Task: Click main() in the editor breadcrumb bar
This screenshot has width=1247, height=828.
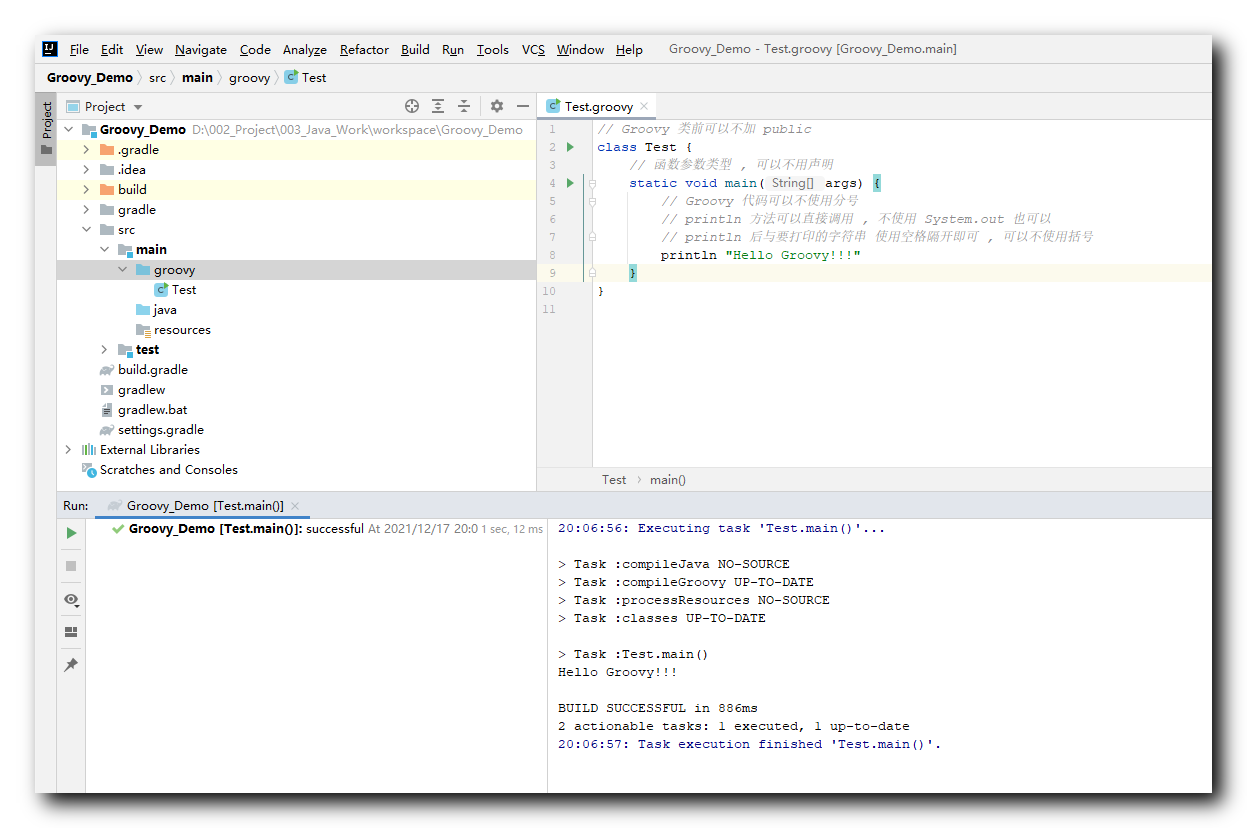Action: tap(668, 480)
